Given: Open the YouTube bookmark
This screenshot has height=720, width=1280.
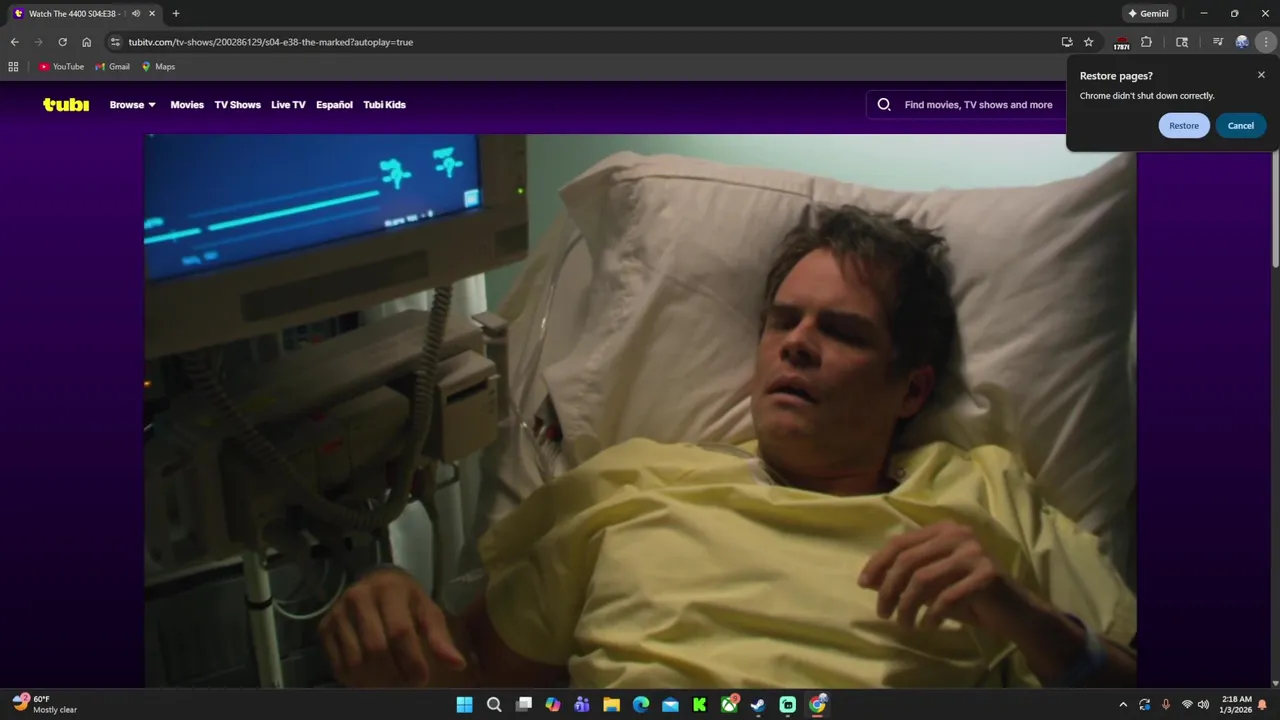Looking at the screenshot, I should pyautogui.click(x=61, y=67).
